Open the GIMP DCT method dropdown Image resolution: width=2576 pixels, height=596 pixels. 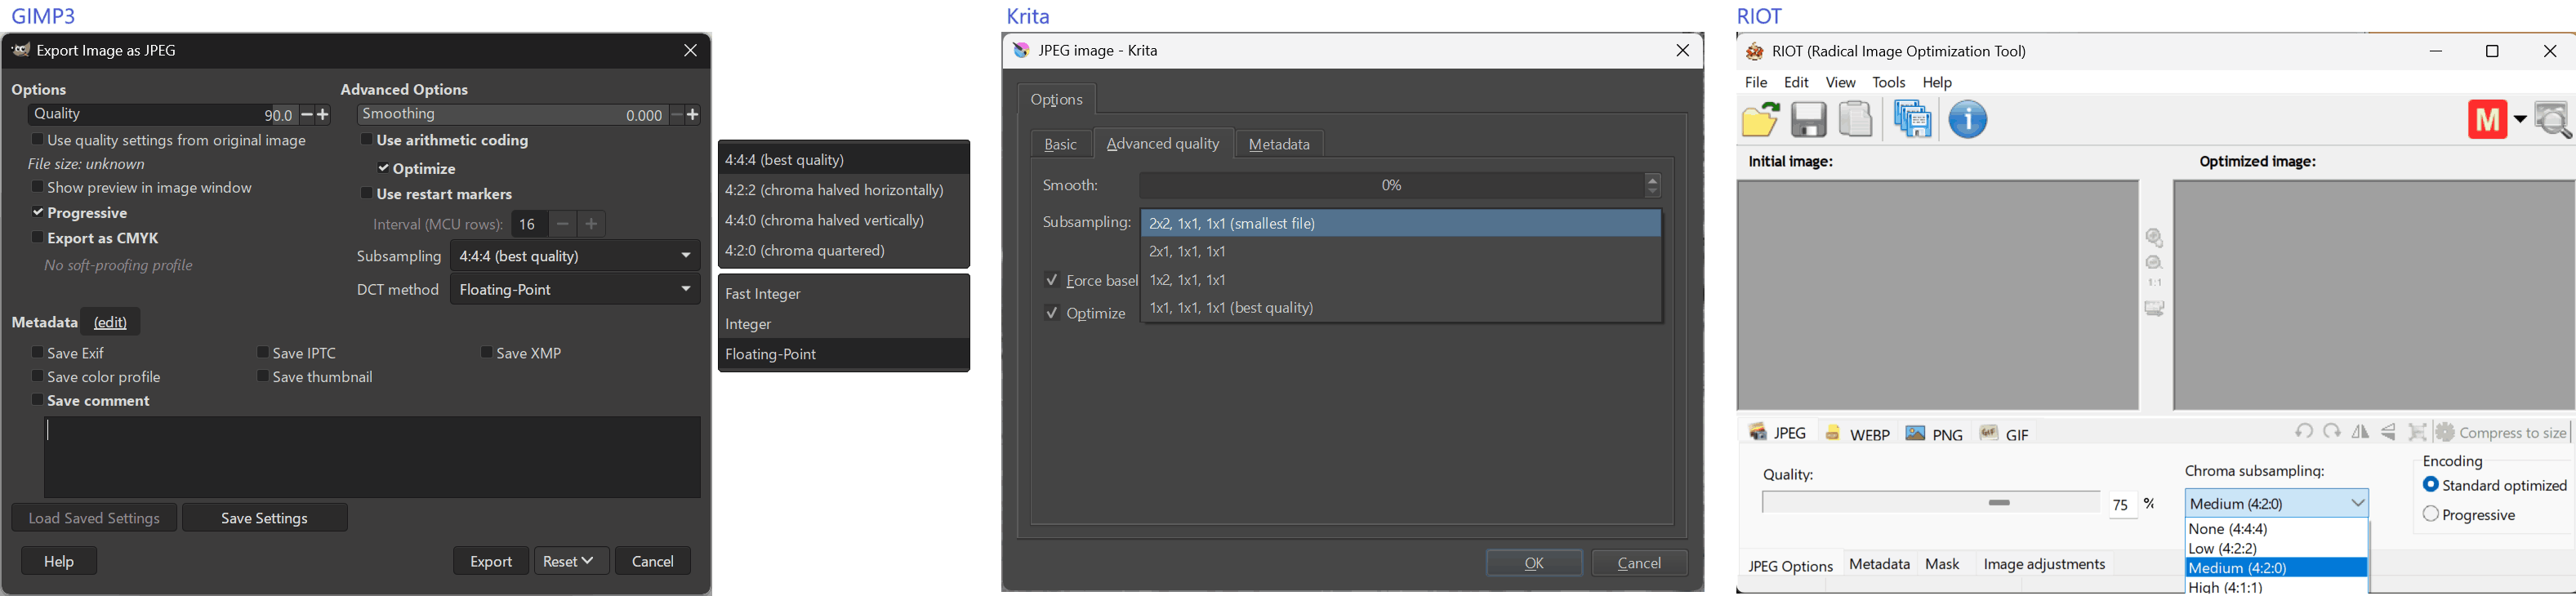tap(575, 289)
